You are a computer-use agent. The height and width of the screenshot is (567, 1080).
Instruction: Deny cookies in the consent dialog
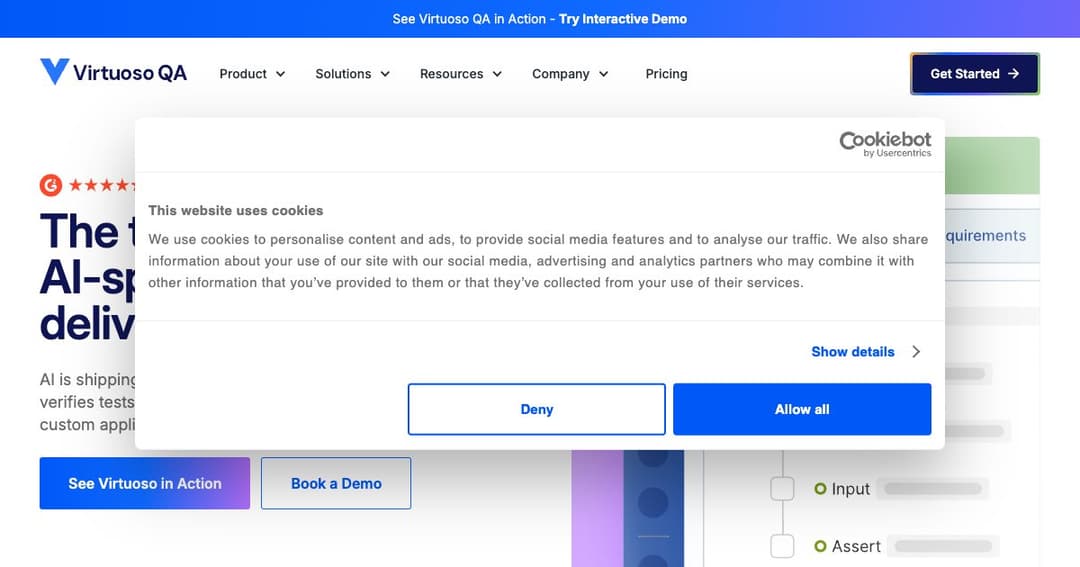(537, 409)
